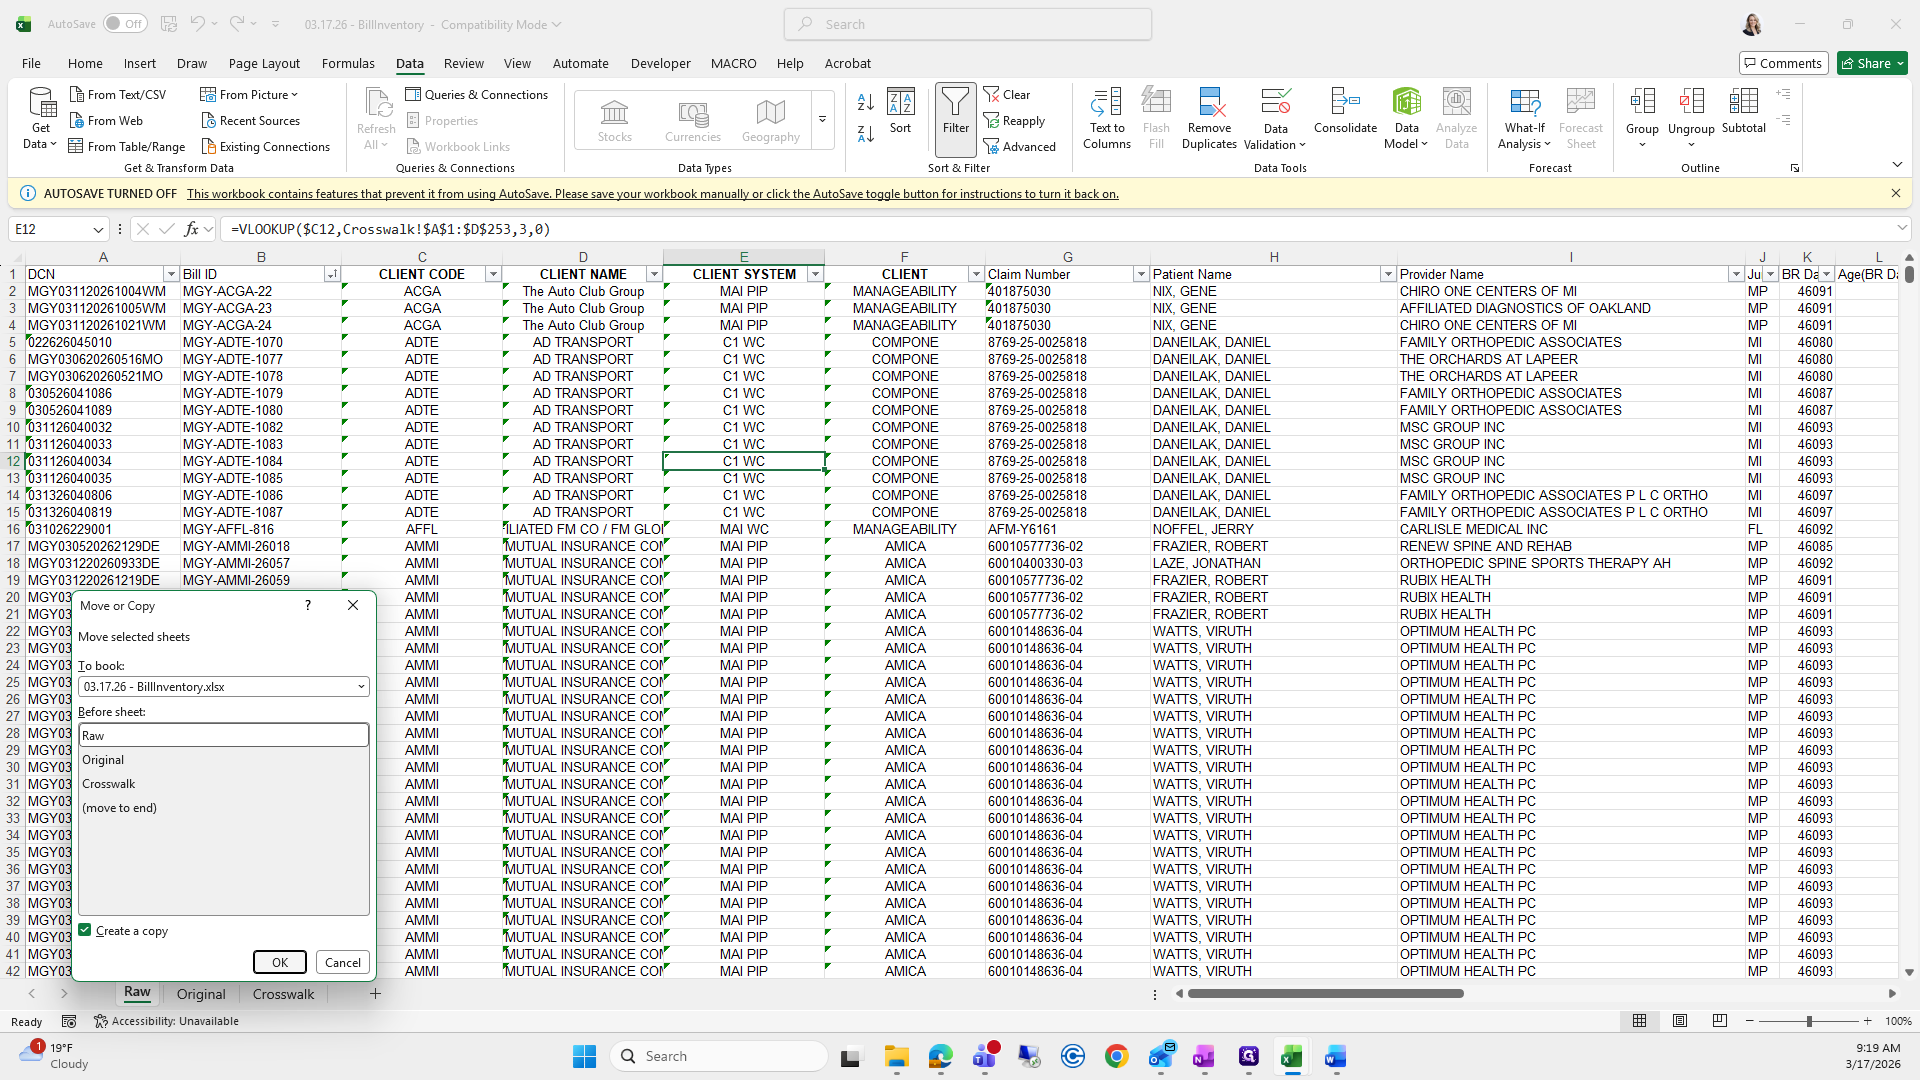
Task: Uncheck the Create a copy checkbox
Action: (x=86, y=930)
